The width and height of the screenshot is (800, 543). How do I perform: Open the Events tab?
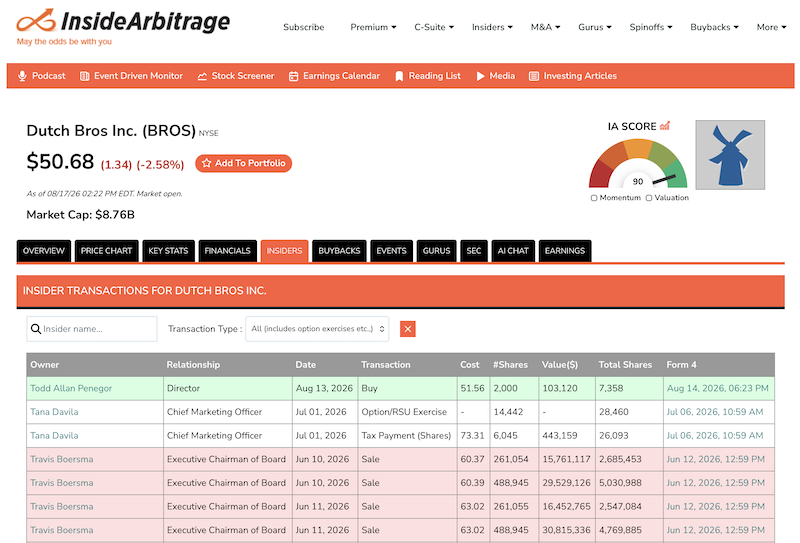(391, 251)
